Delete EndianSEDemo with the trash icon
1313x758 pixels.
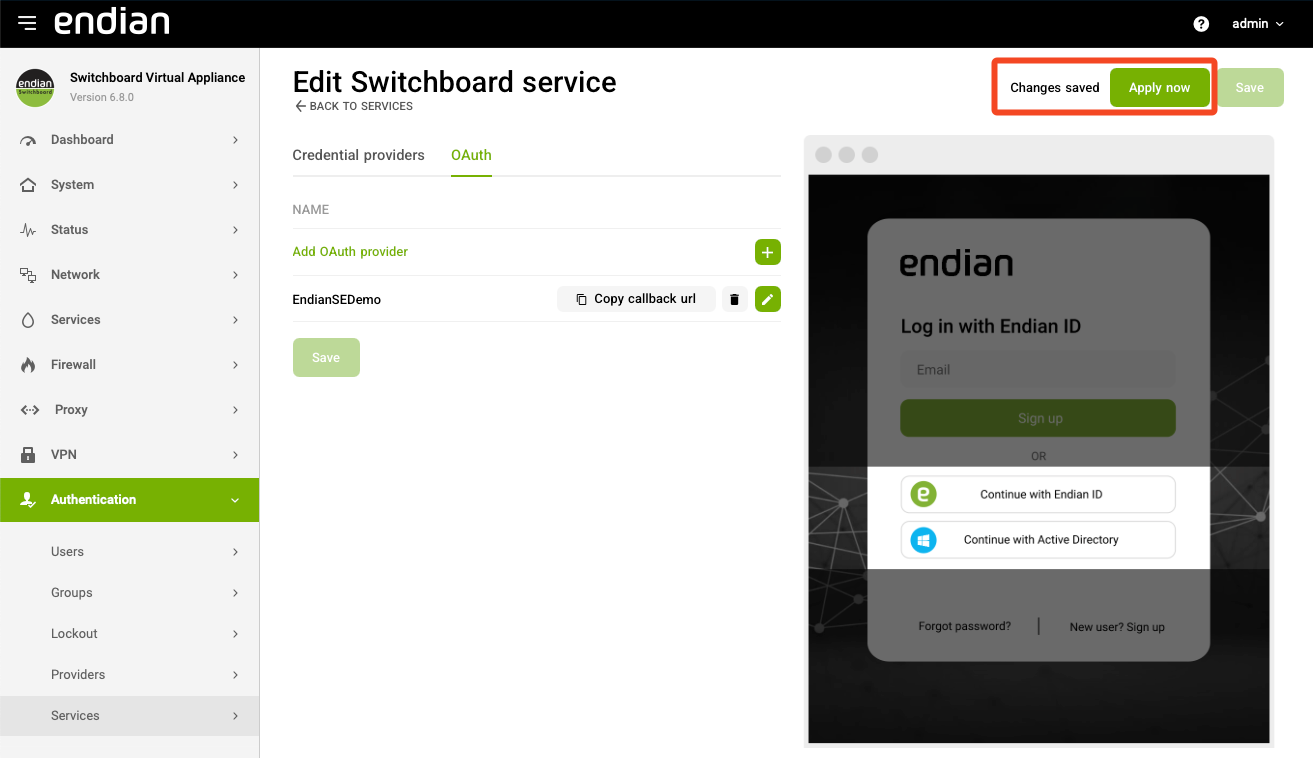point(735,299)
